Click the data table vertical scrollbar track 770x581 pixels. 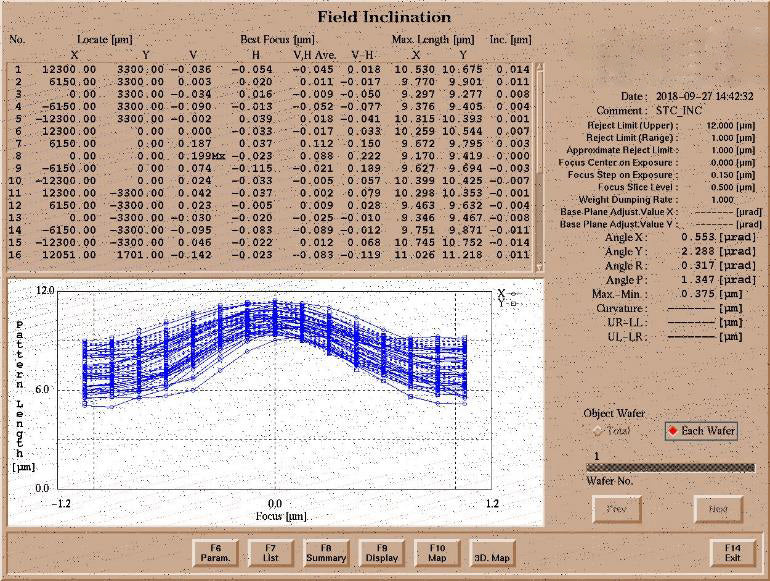click(539, 167)
